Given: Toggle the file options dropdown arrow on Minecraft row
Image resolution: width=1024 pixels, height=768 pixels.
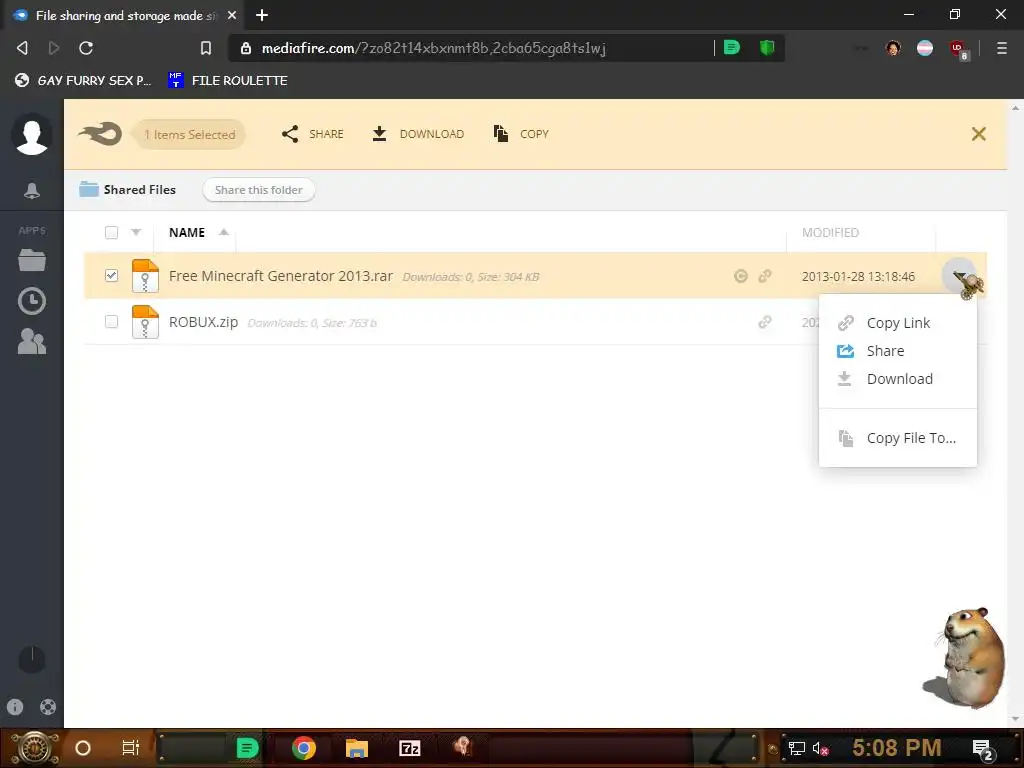Looking at the screenshot, I should click(x=959, y=276).
